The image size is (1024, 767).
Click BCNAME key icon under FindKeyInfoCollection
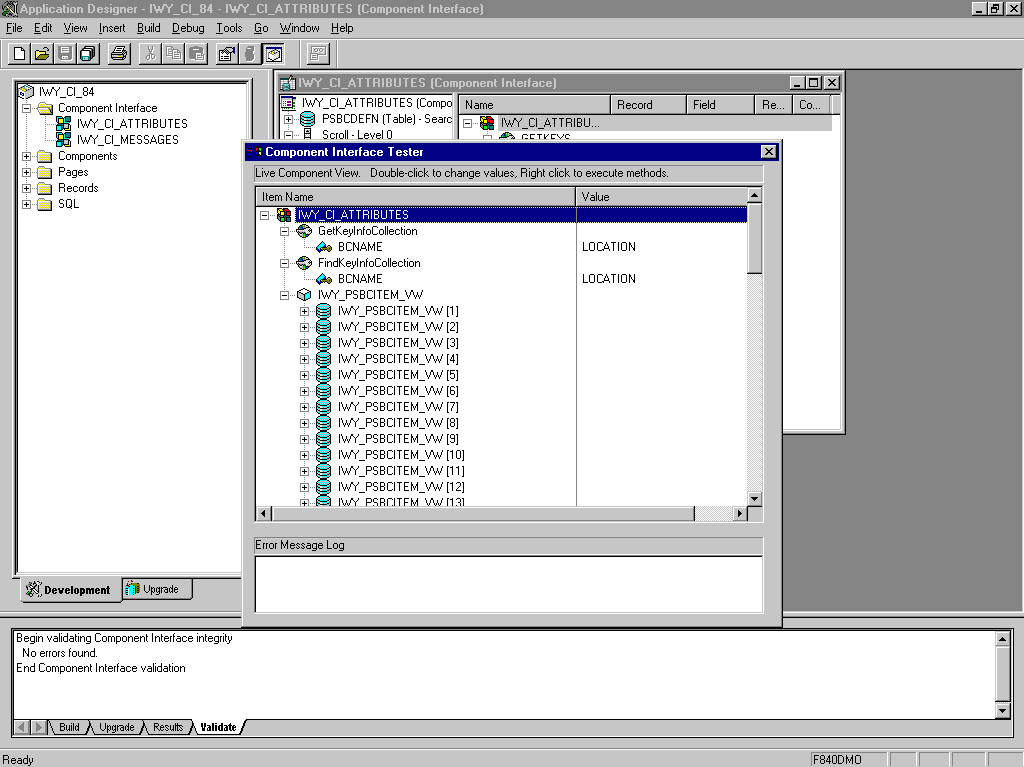click(x=324, y=279)
